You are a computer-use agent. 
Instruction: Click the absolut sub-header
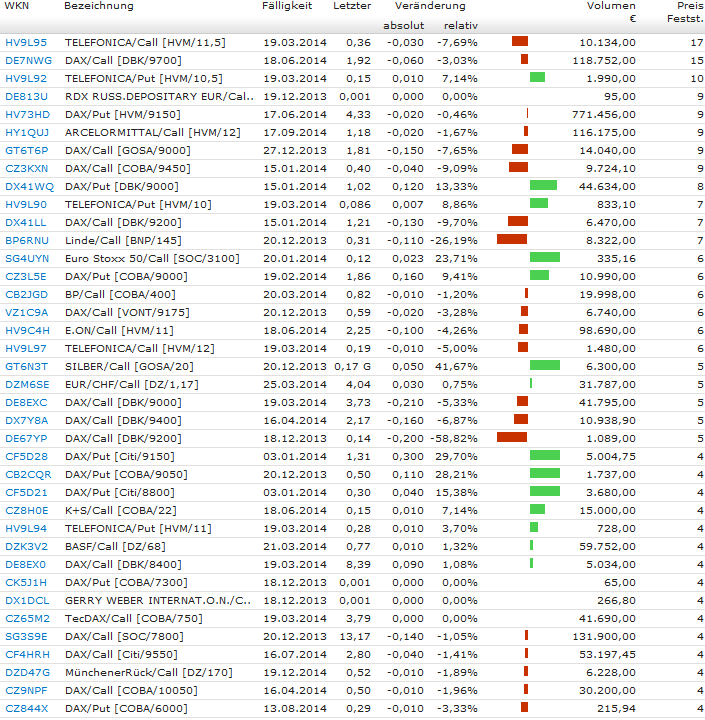pos(404,26)
